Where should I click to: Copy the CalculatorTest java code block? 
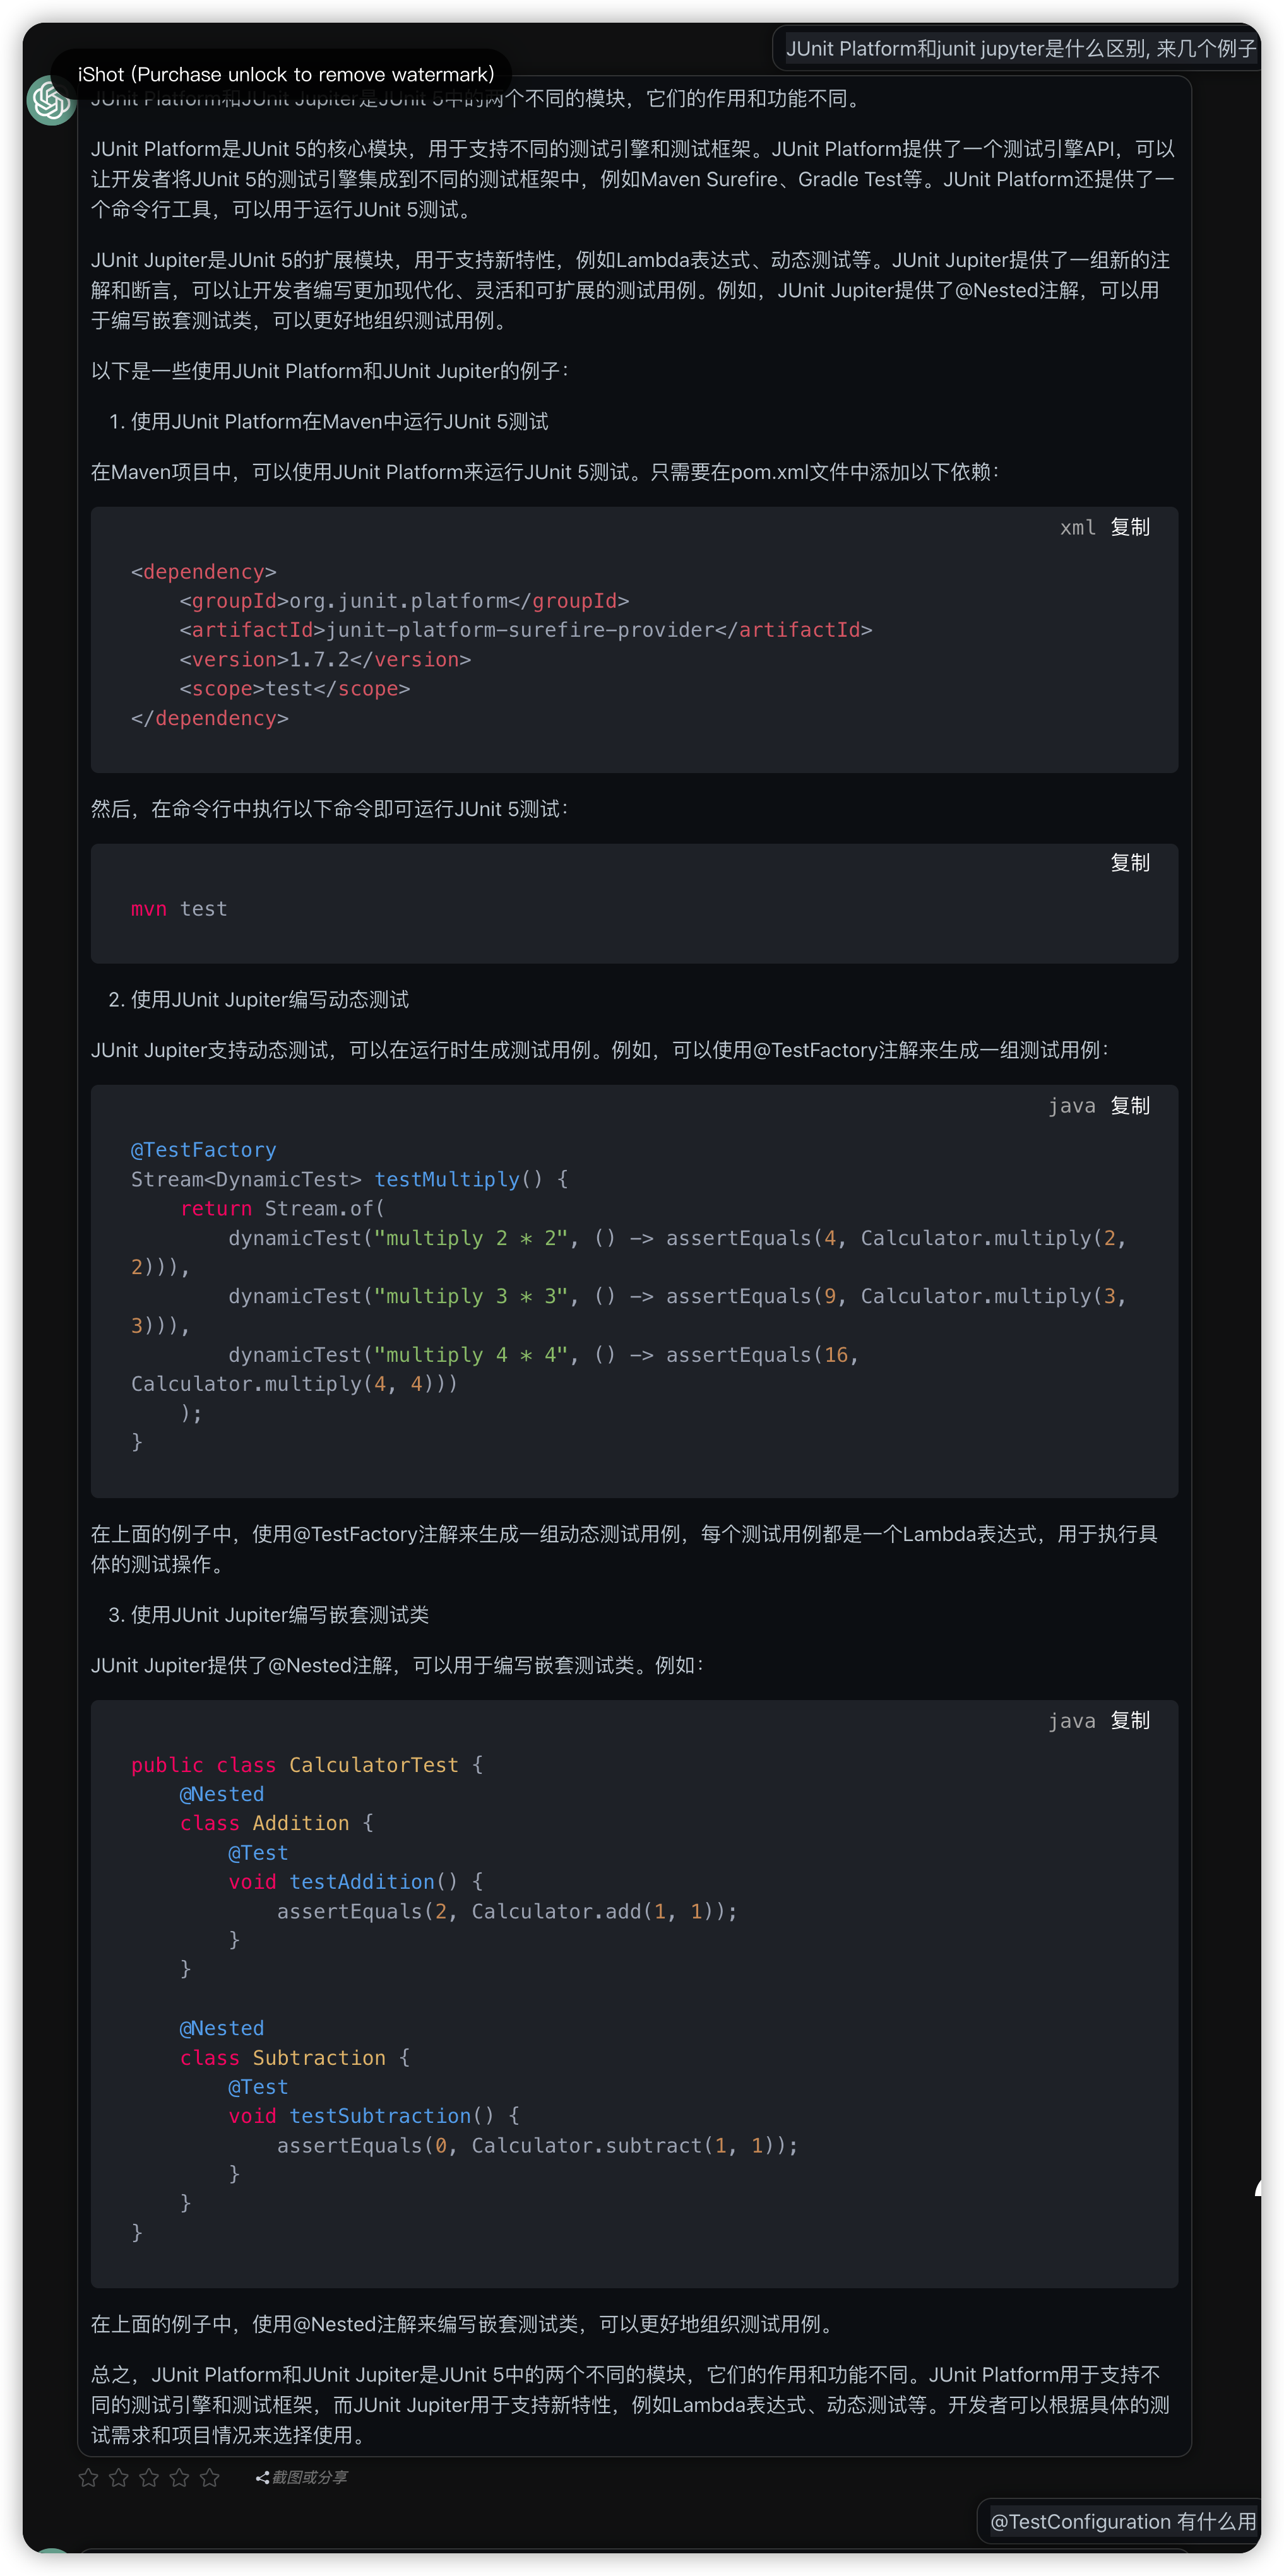pos(1130,1721)
